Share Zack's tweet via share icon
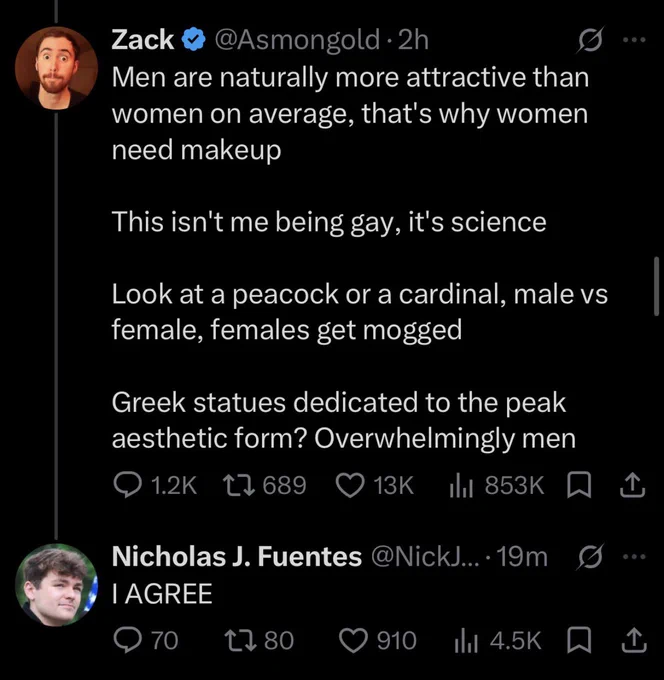The height and width of the screenshot is (680, 664). [x=632, y=485]
